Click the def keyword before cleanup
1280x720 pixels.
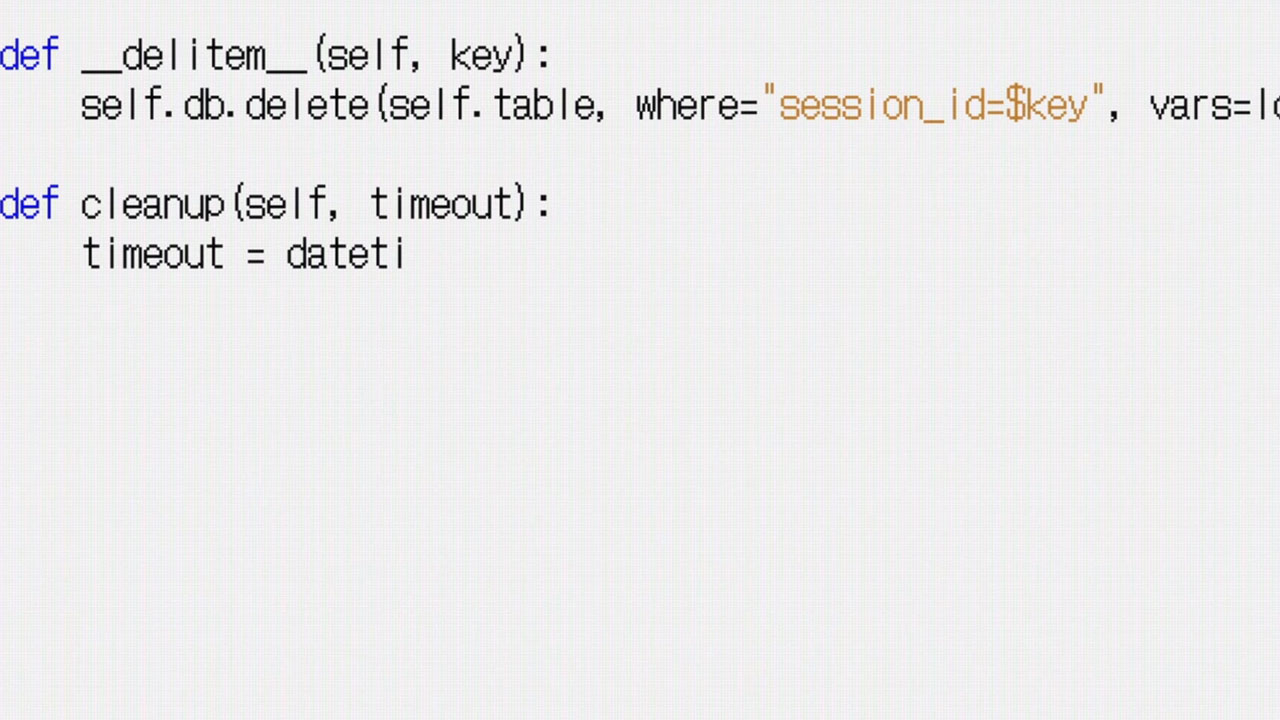(x=30, y=205)
